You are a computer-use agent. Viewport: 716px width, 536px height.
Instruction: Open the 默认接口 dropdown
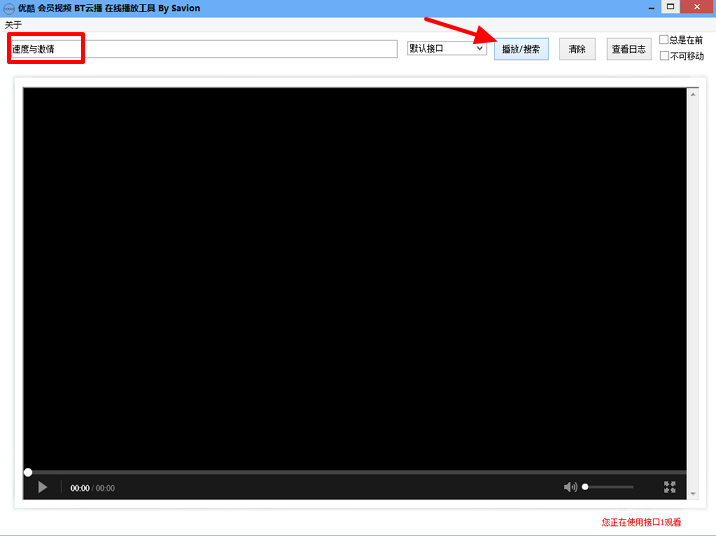click(447, 48)
